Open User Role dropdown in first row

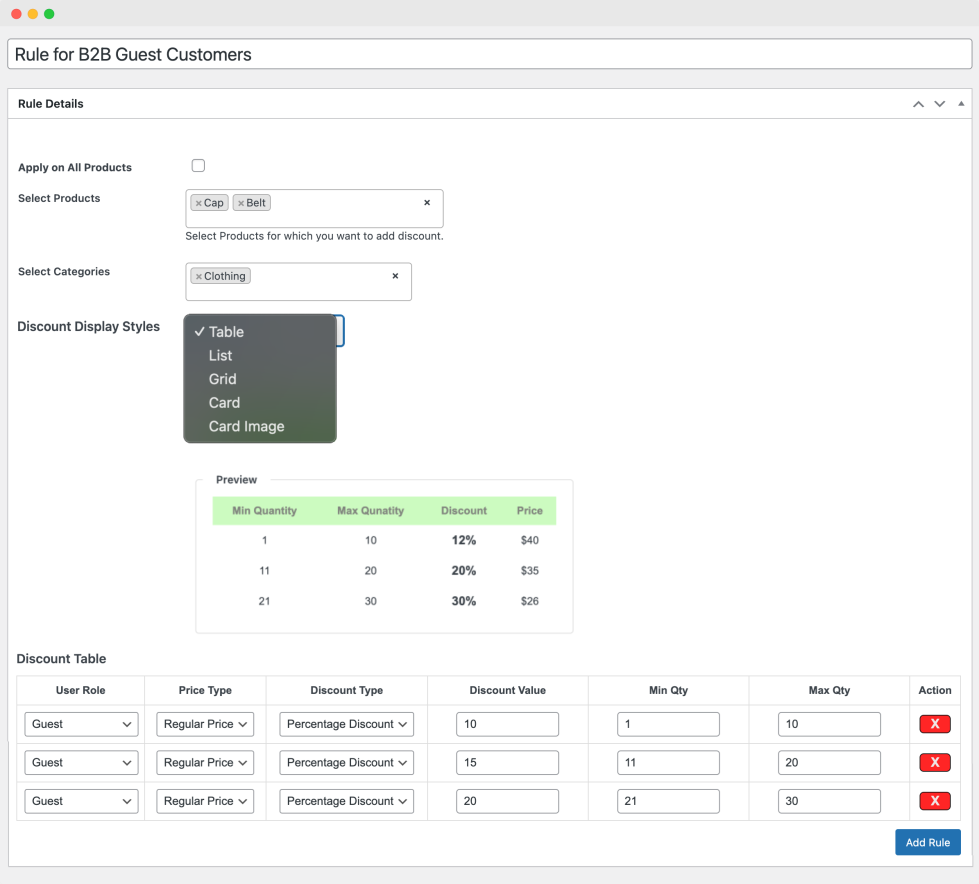pos(81,724)
